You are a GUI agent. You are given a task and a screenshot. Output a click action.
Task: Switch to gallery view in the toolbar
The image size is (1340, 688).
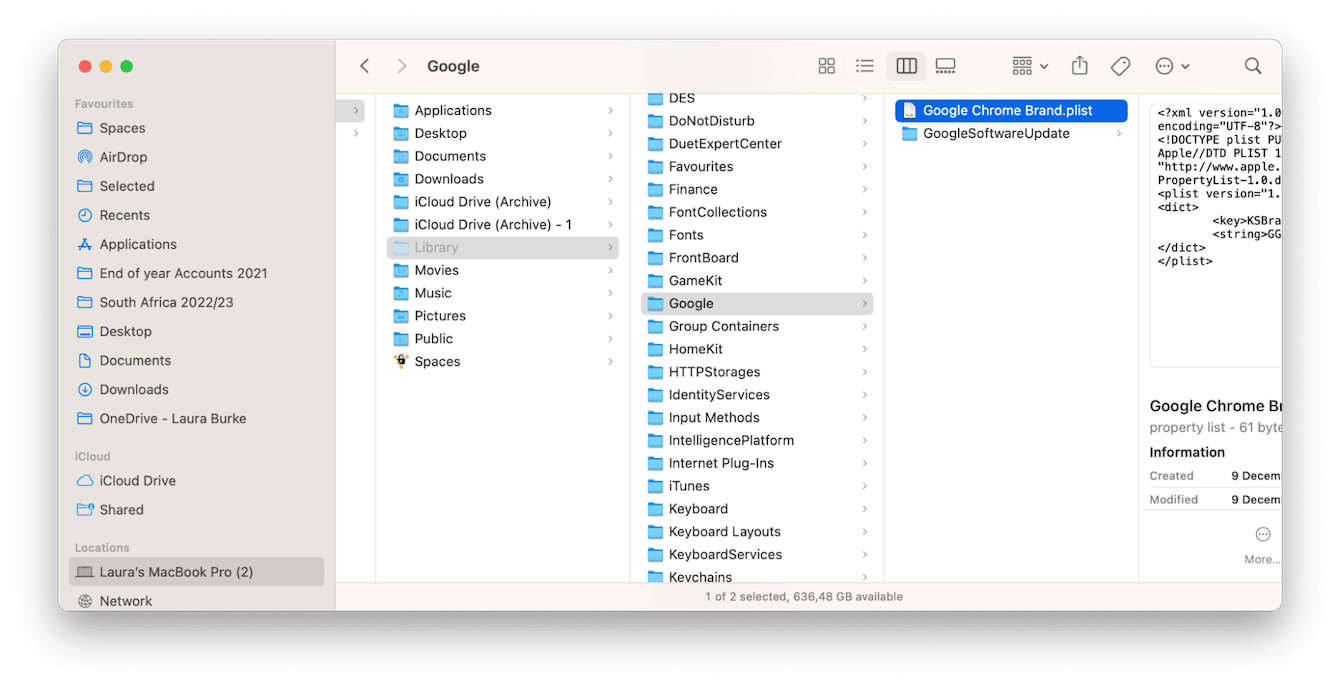click(945, 65)
